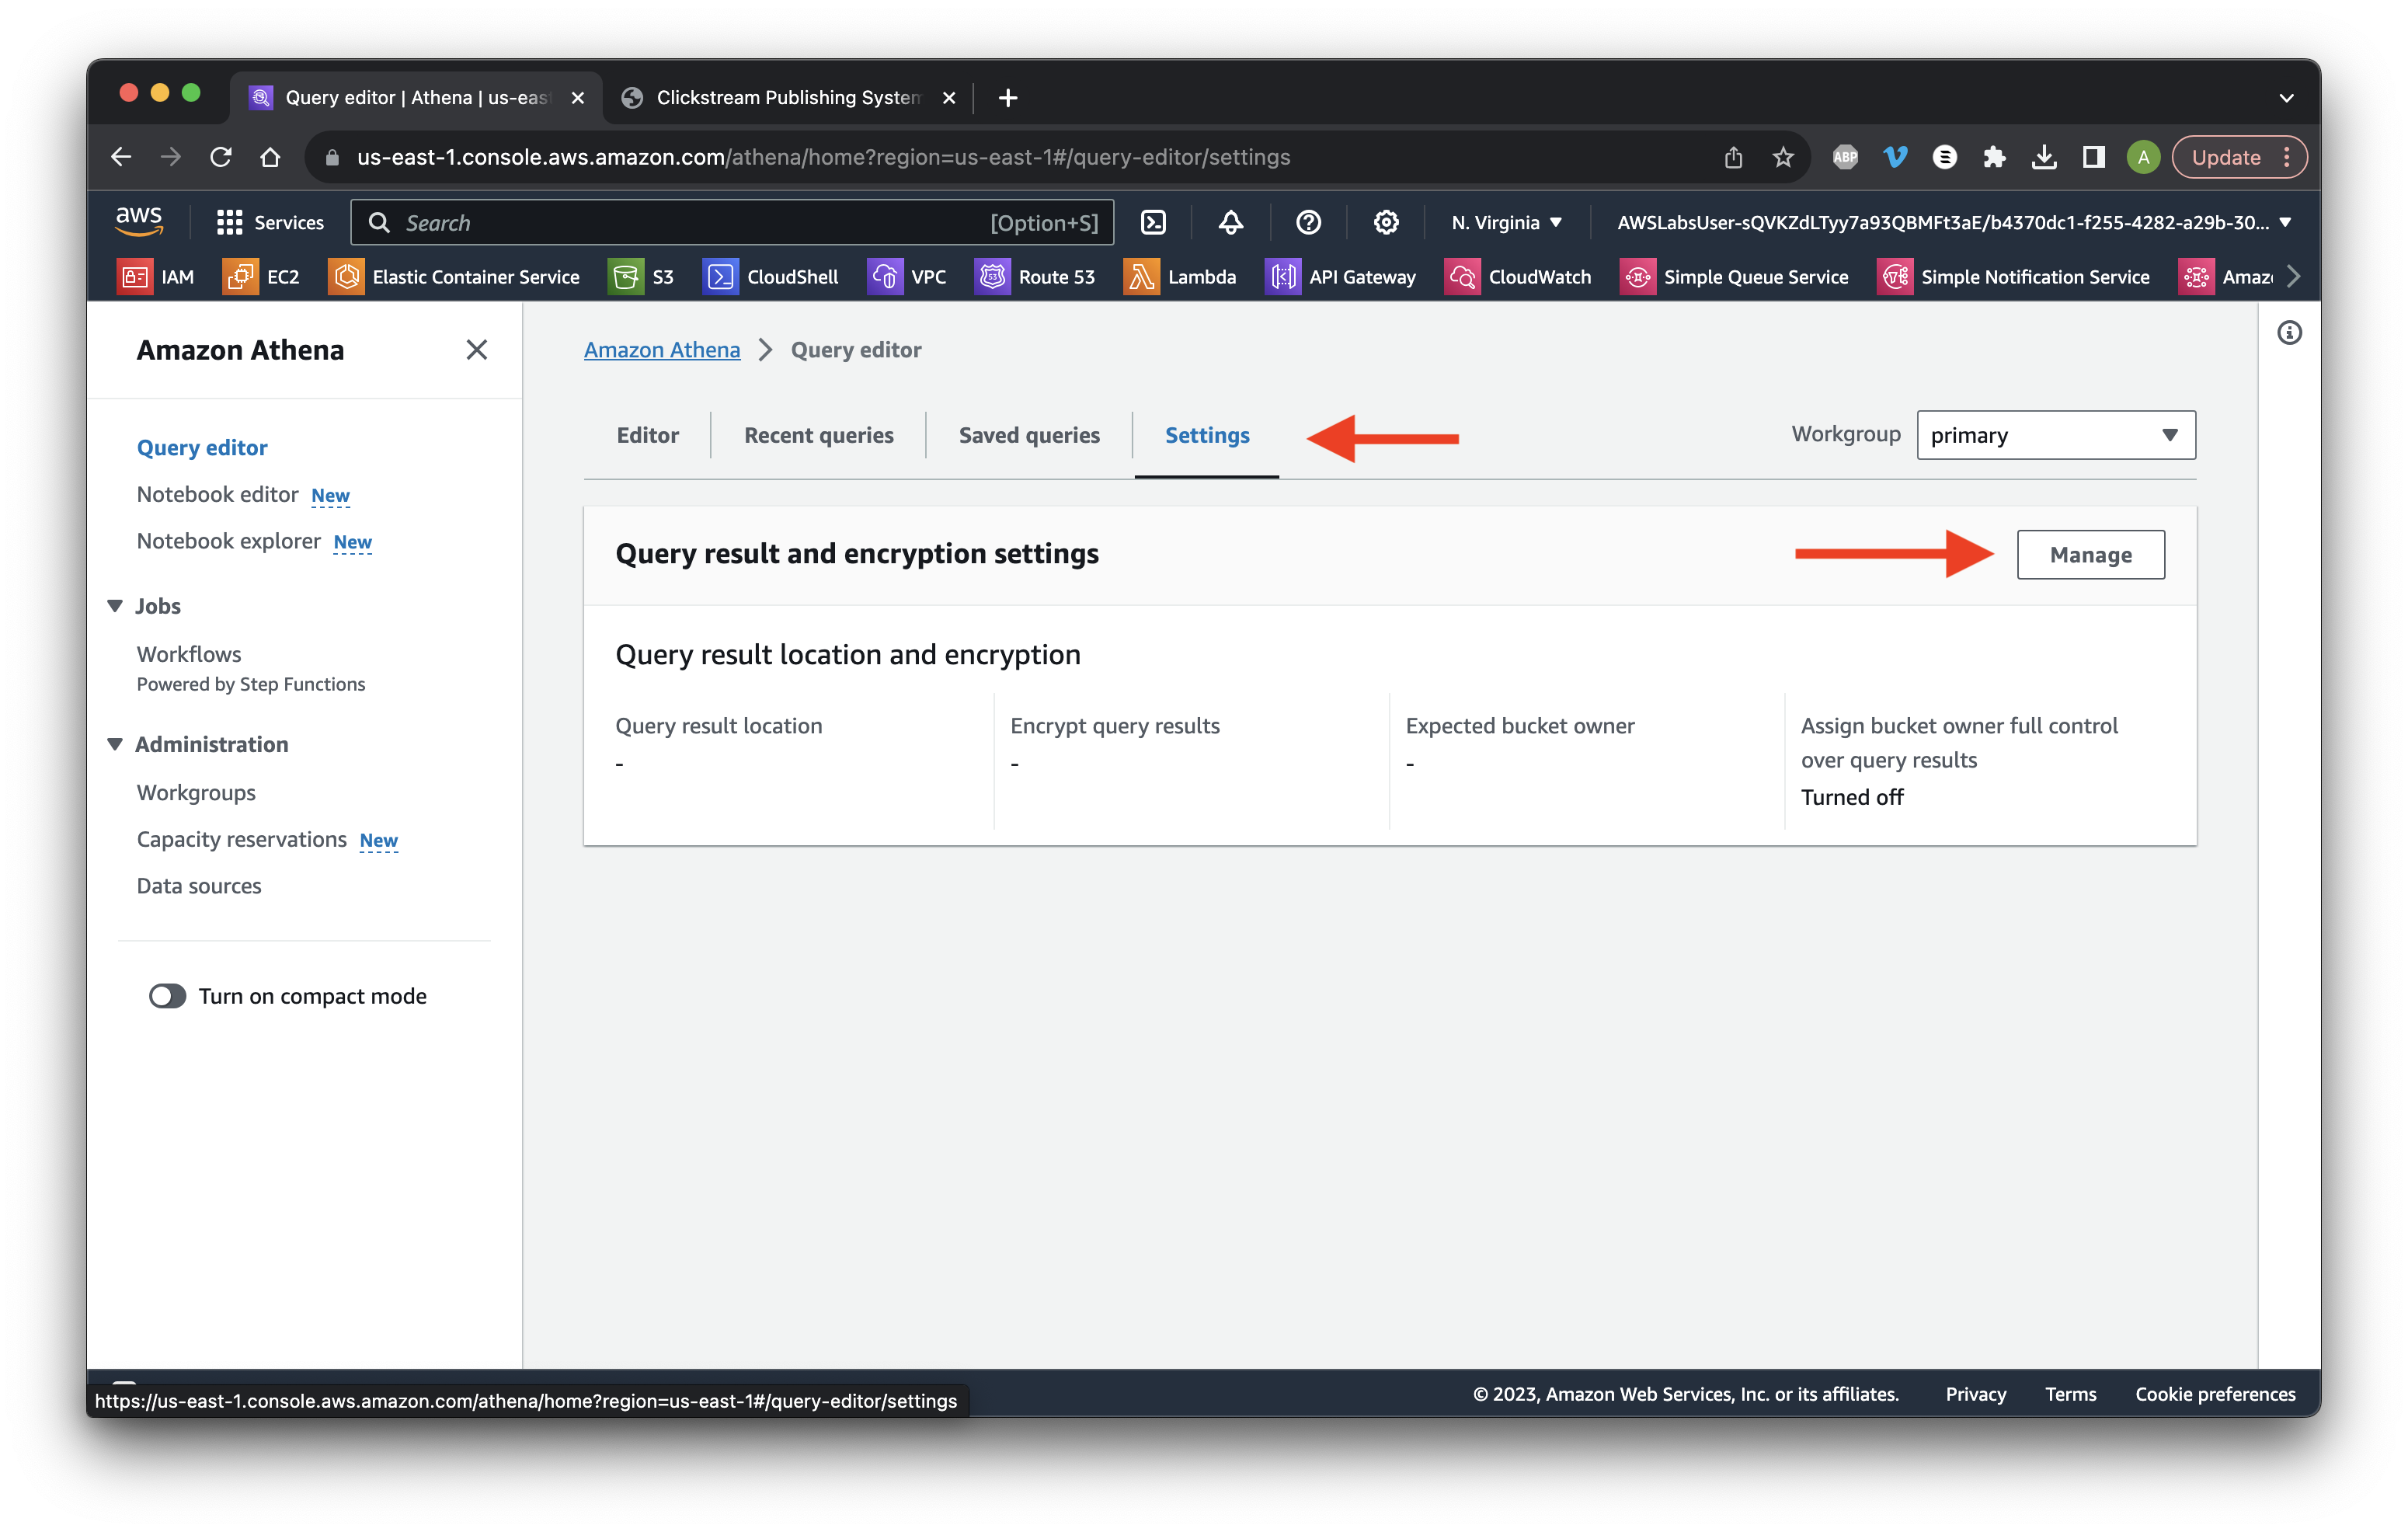Open the info panel icon
Viewport: 2408px width, 1532px height.
click(2289, 333)
